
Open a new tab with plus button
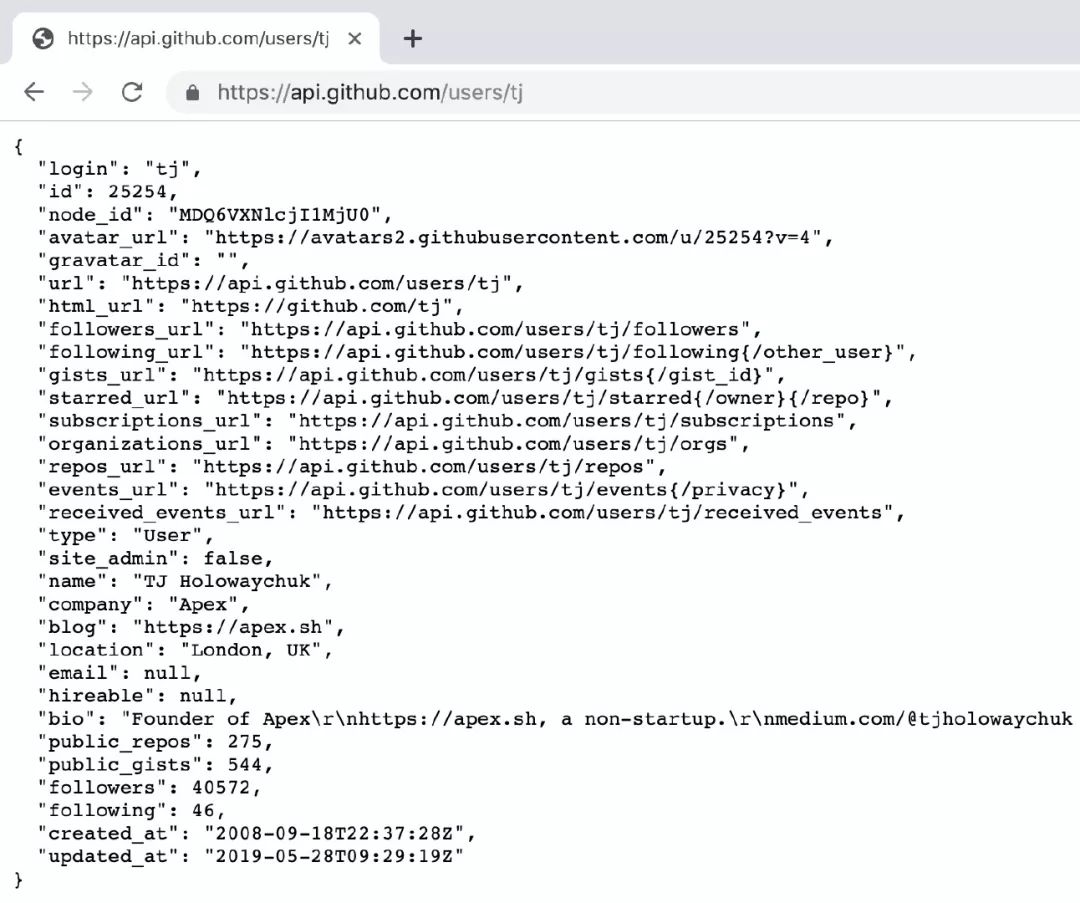pyautogui.click(x=413, y=39)
